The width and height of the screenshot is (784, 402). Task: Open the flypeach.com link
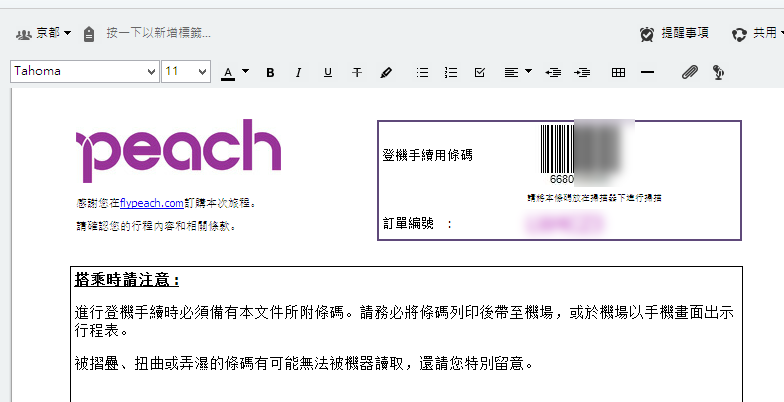(x=152, y=204)
